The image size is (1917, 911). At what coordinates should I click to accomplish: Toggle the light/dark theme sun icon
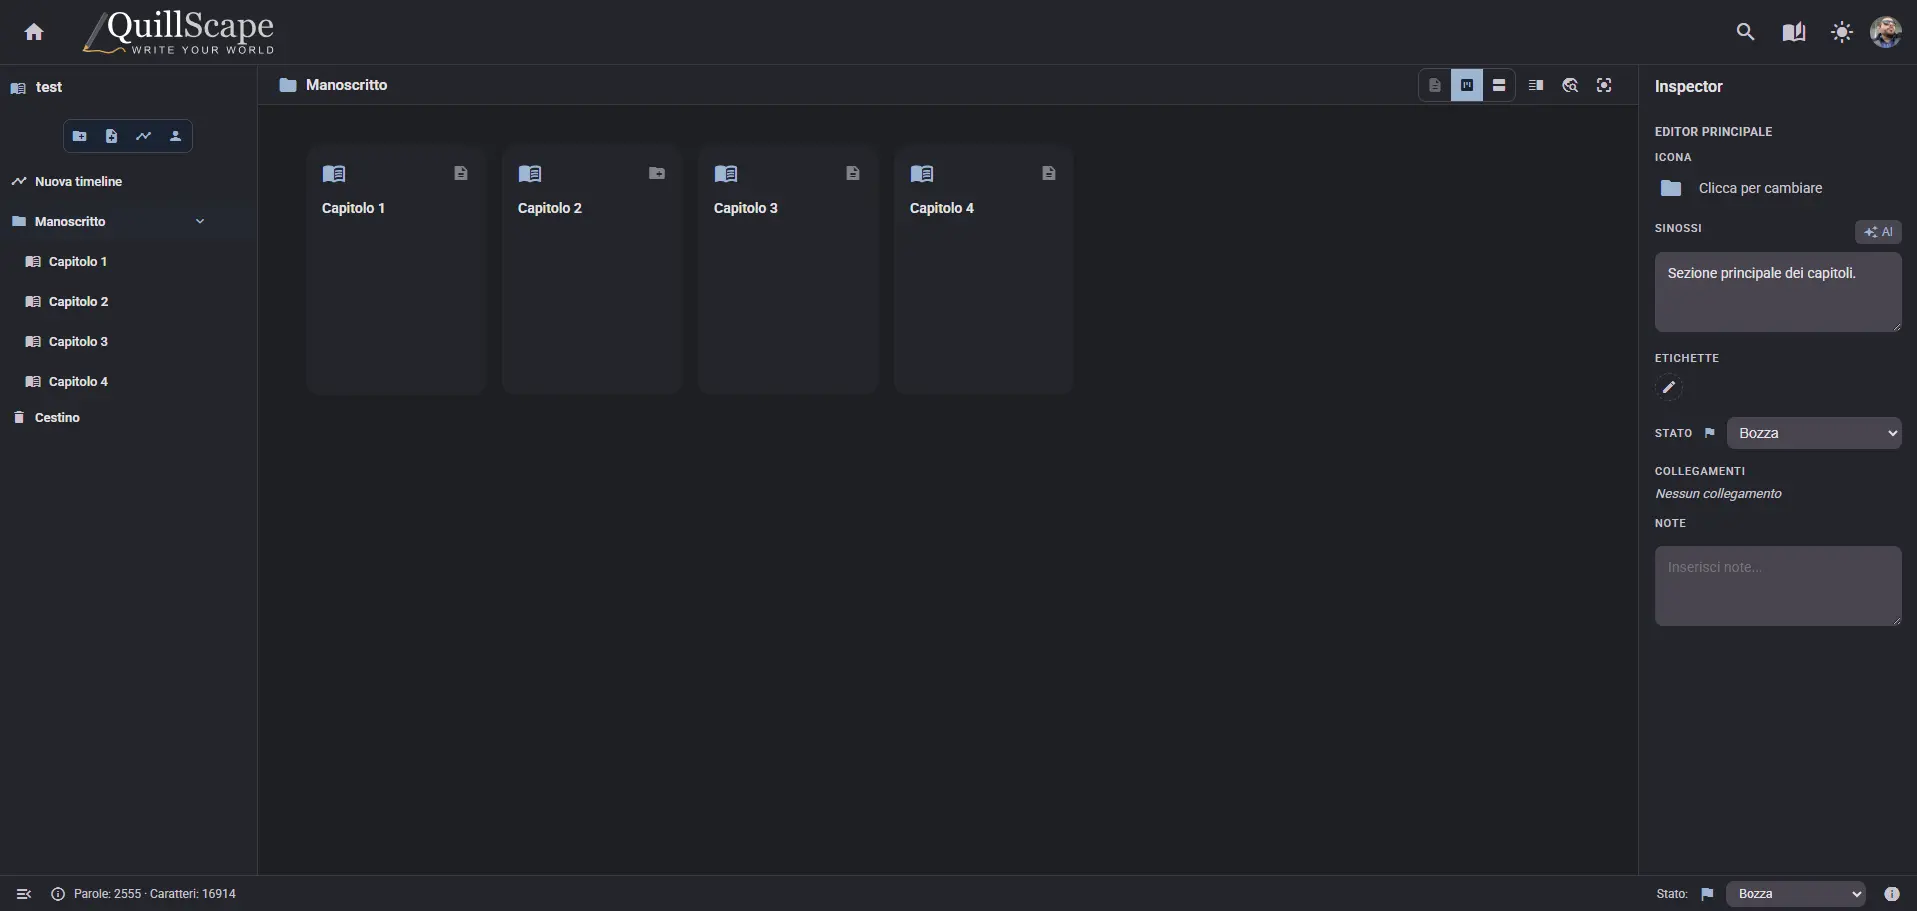(1841, 32)
